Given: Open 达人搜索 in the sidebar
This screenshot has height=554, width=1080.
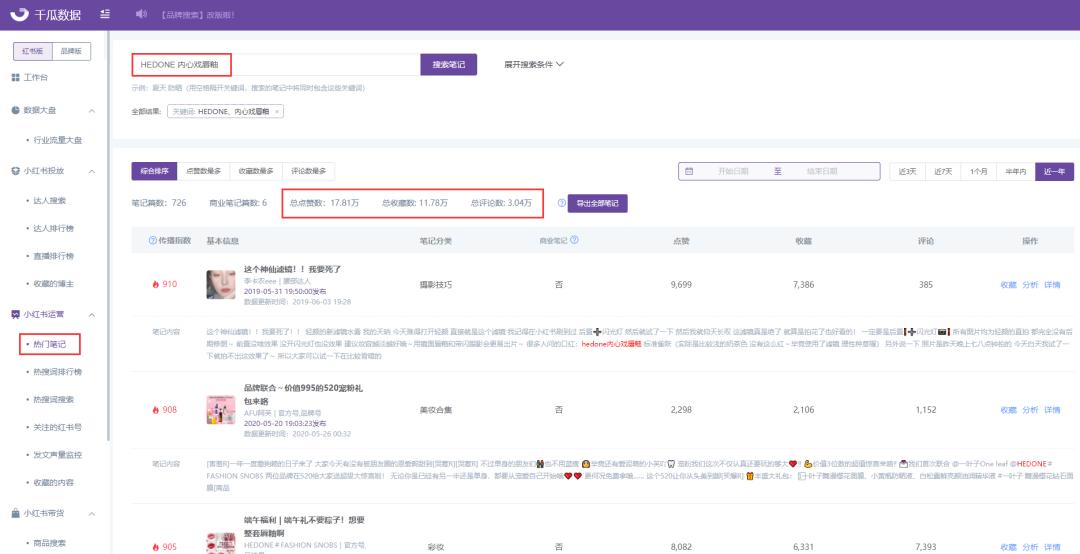Looking at the screenshot, I should click(49, 201).
